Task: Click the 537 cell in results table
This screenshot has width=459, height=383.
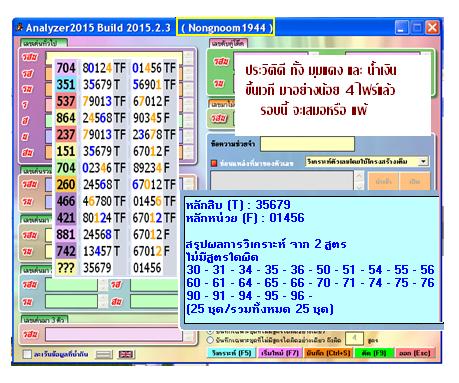Action: point(66,101)
